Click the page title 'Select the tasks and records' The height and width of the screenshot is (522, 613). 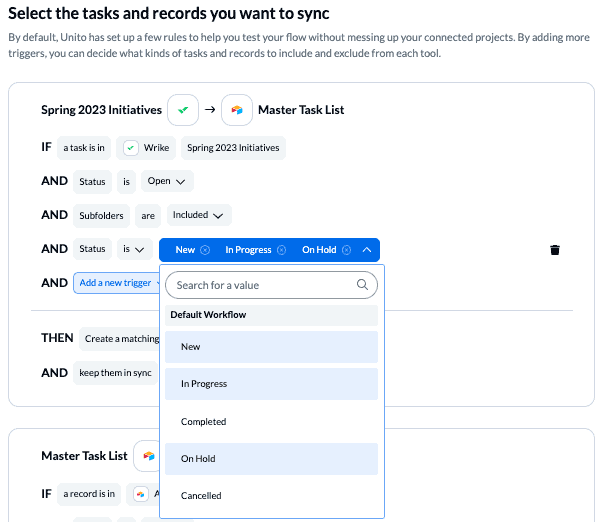click(168, 14)
